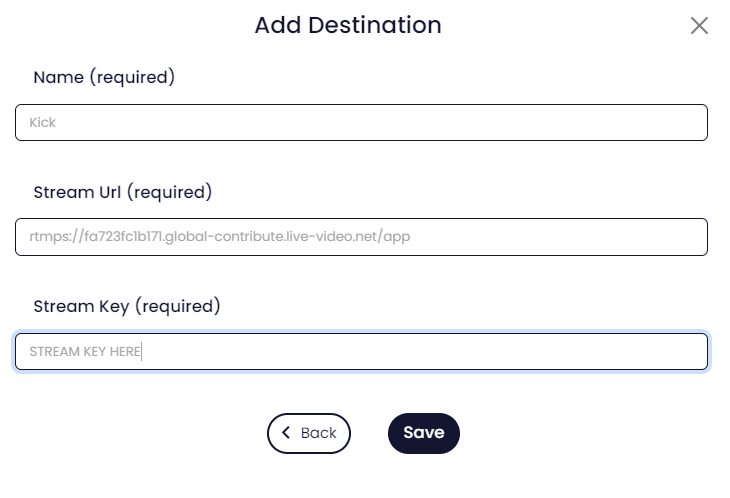
Task: Click the "Kick" placeholder text
Action: coord(43,123)
